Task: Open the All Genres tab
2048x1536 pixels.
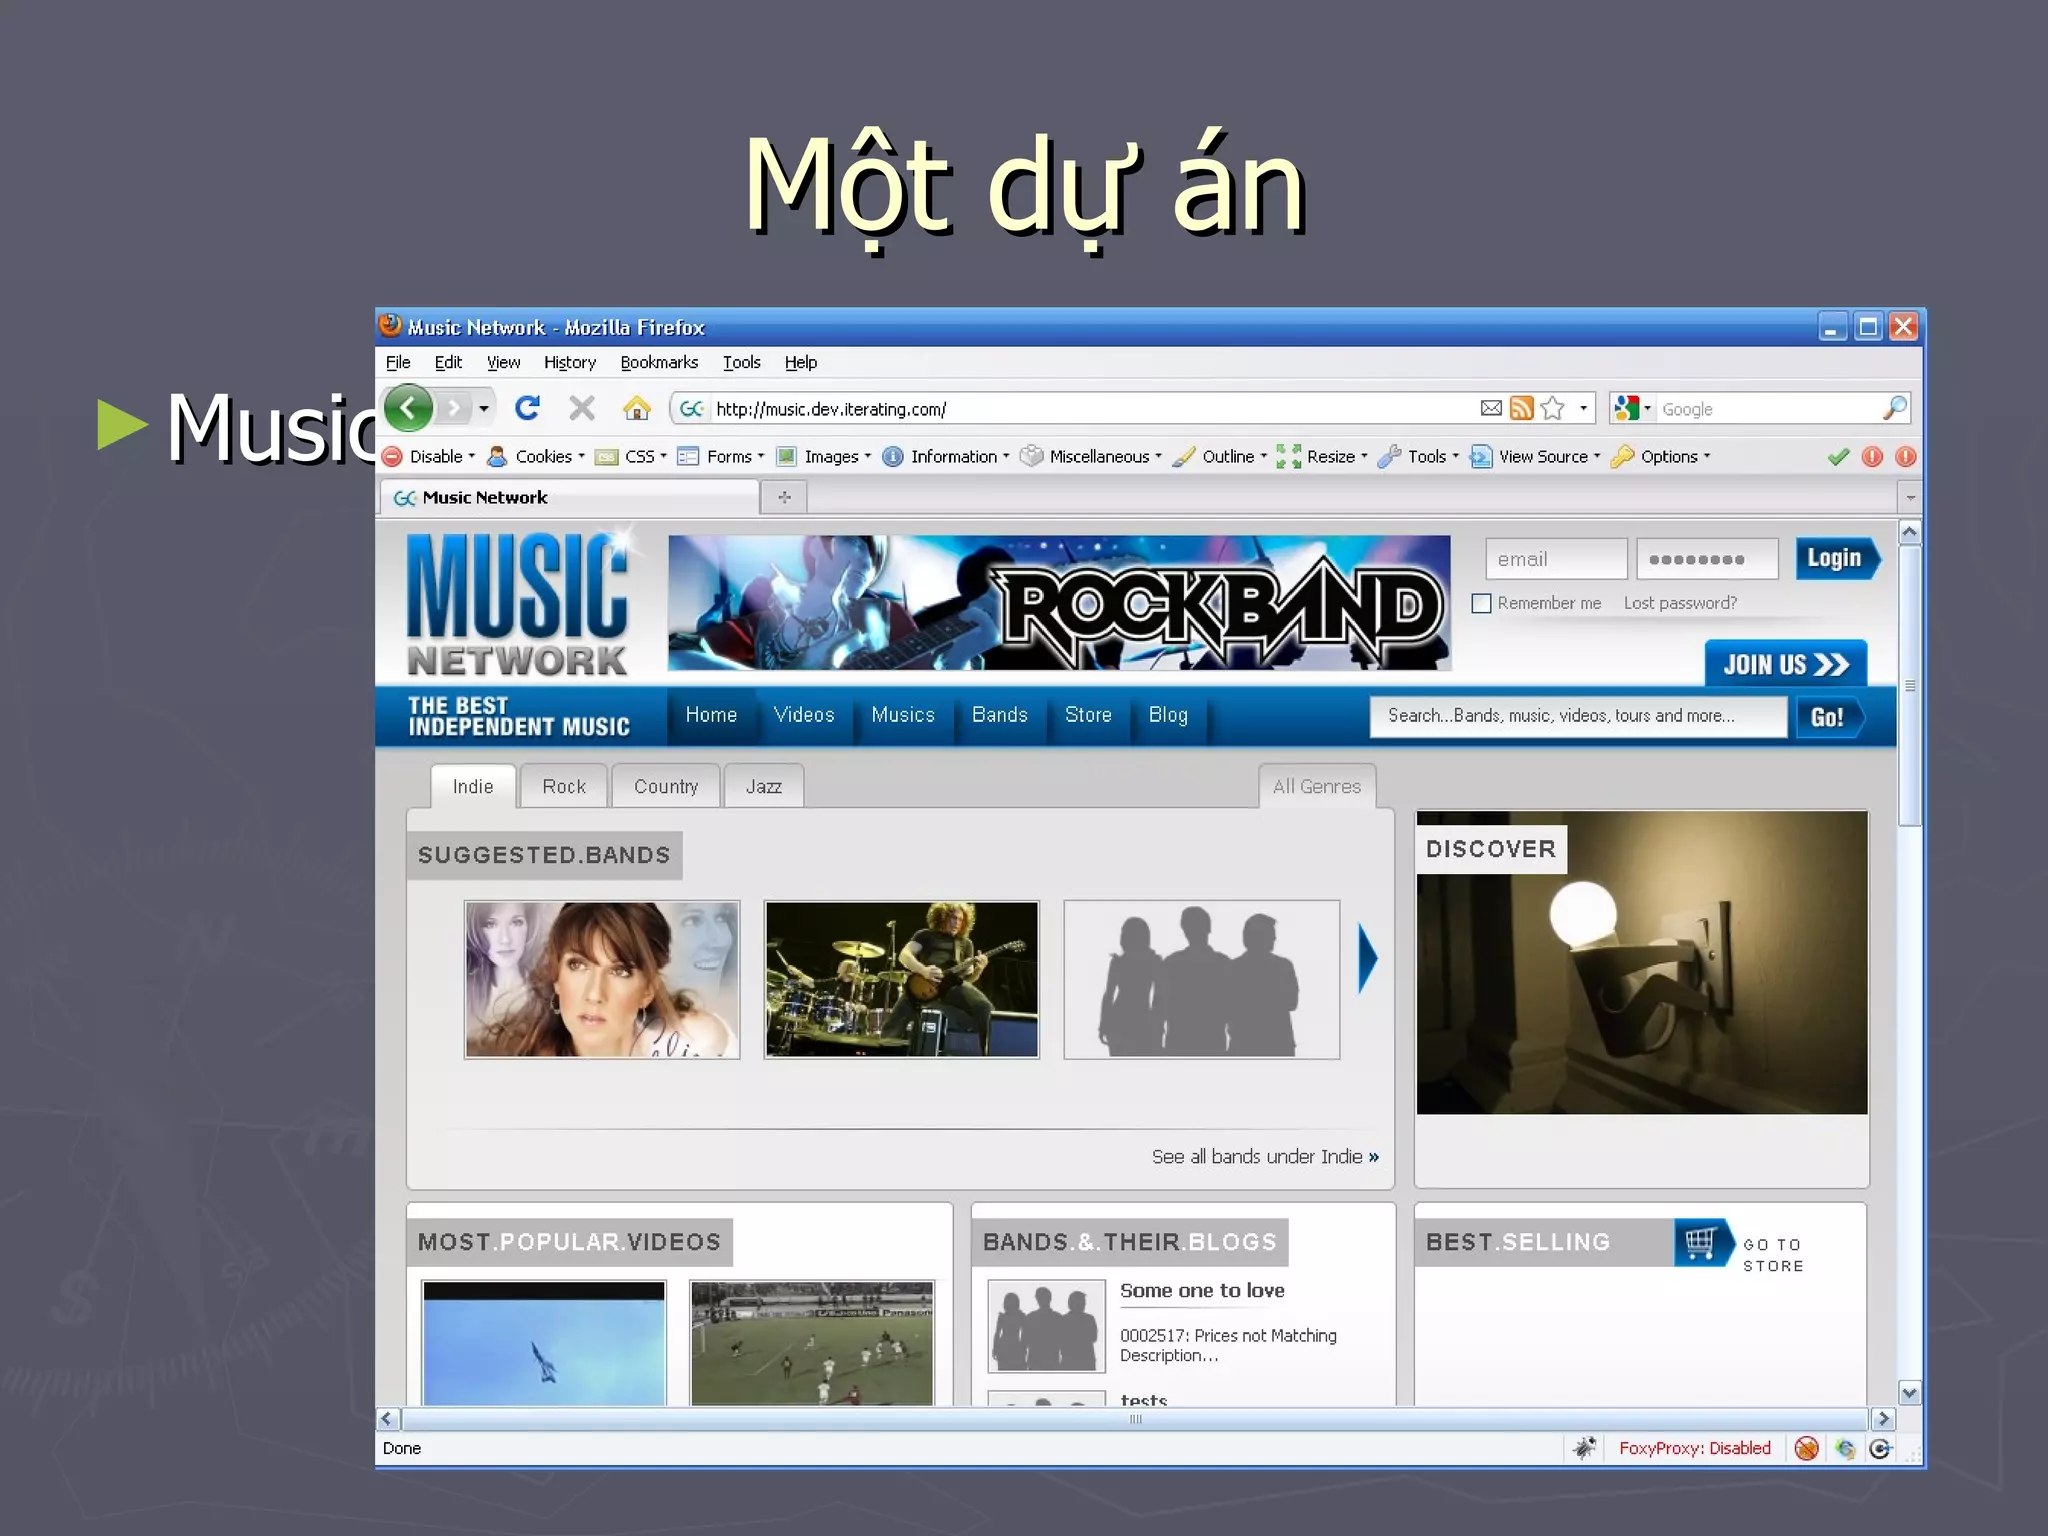Action: point(1317,786)
